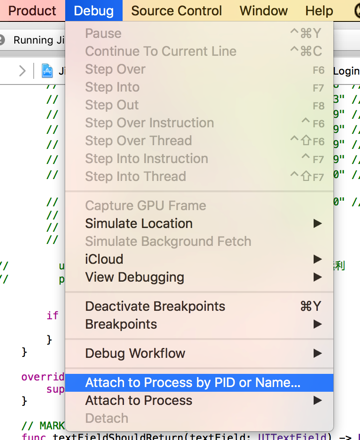360x440 pixels.
Task: Expand the View Debugging submenu arrow
Action: click(x=317, y=277)
